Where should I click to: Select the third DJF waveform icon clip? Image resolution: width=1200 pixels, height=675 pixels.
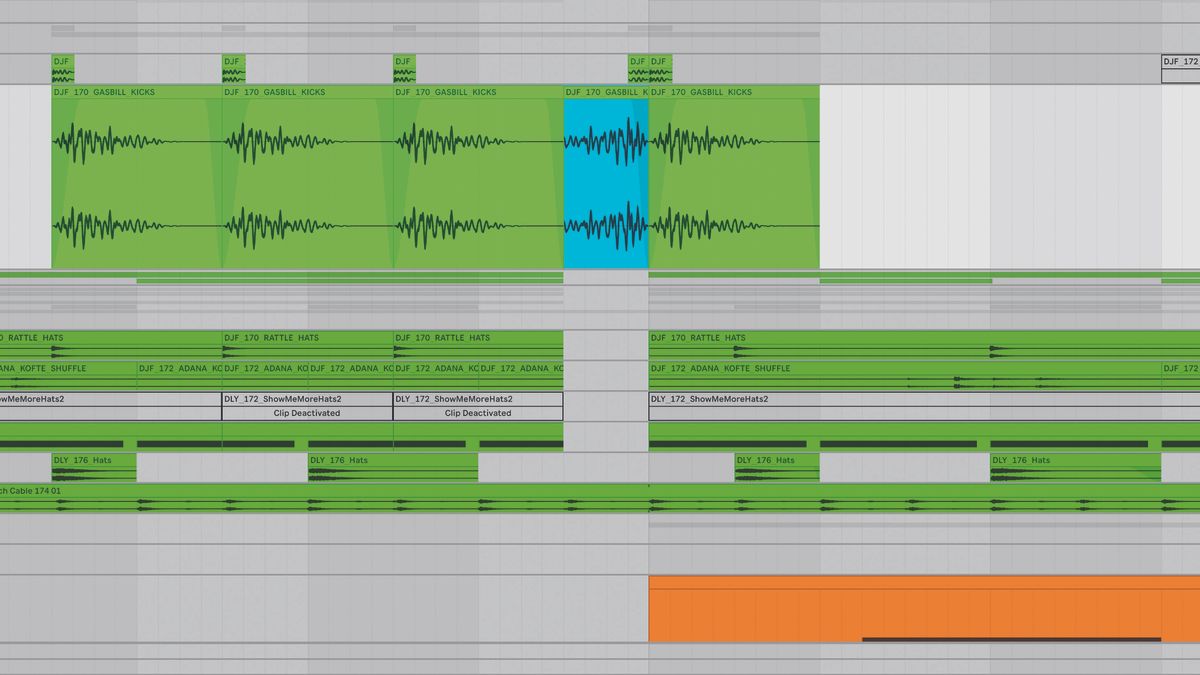point(405,68)
